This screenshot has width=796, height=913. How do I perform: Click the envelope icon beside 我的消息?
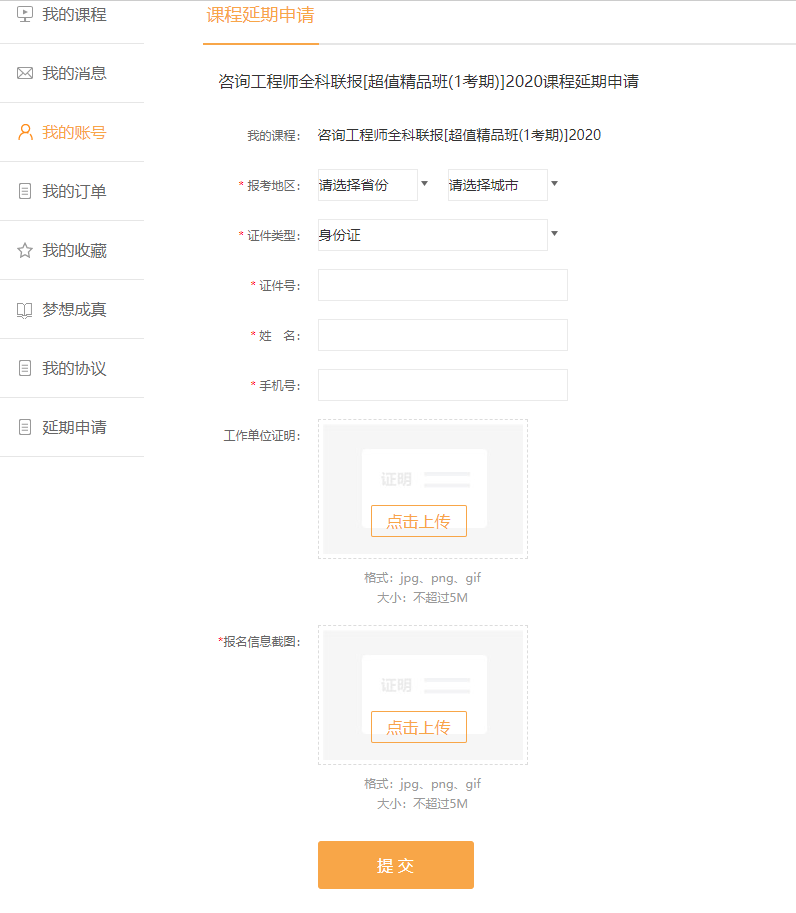click(25, 74)
